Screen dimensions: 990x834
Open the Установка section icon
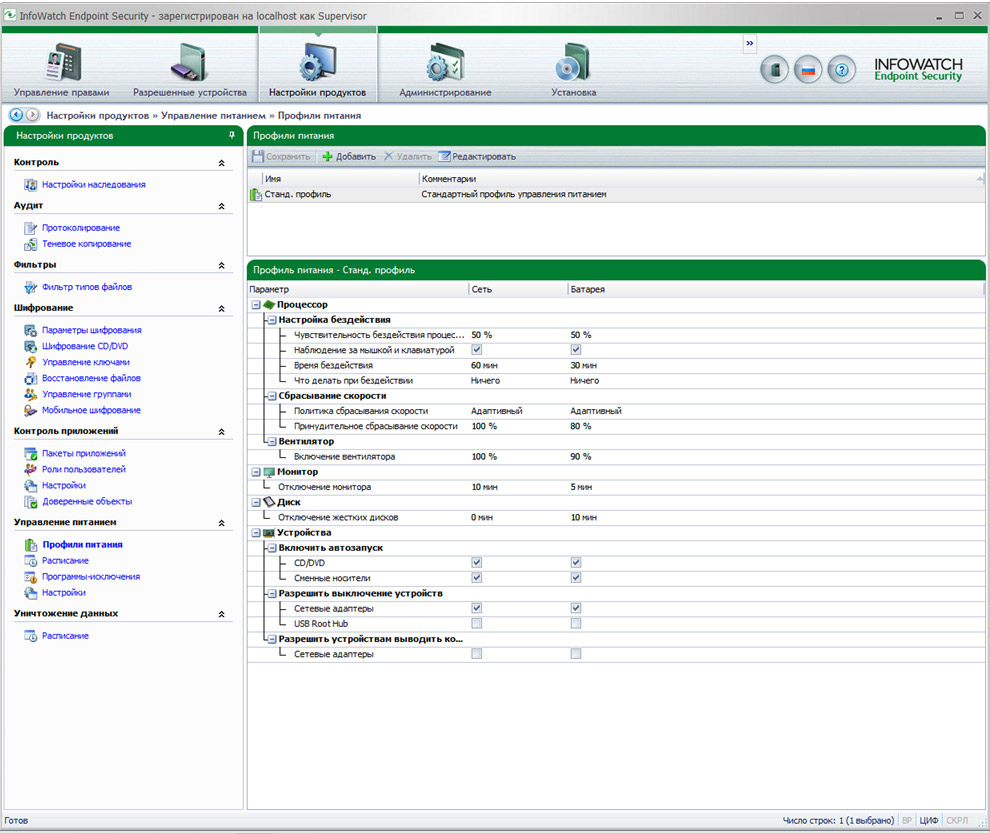(x=573, y=62)
